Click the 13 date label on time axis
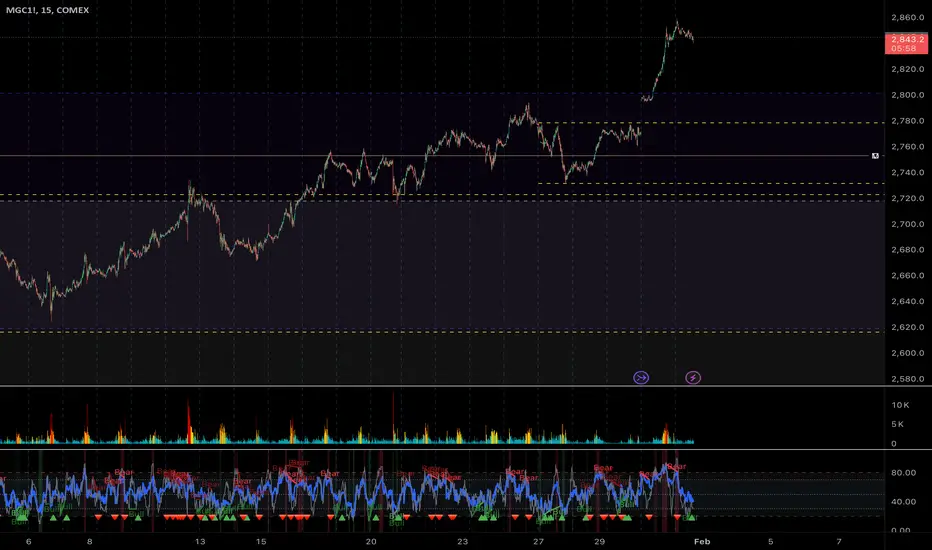Image resolution: width=932 pixels, height=550 pixels. click(x=200, y=542)
